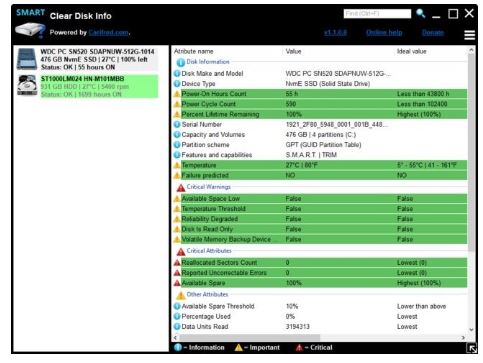Collapse the Critical Warnings section

209,187
